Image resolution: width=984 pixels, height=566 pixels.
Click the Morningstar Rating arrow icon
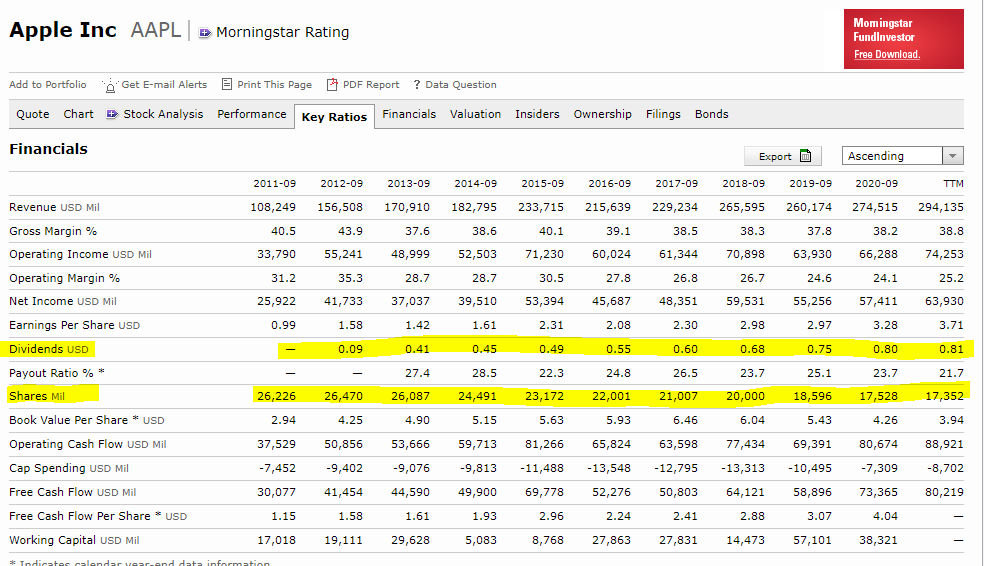click(x=205, y=33)
